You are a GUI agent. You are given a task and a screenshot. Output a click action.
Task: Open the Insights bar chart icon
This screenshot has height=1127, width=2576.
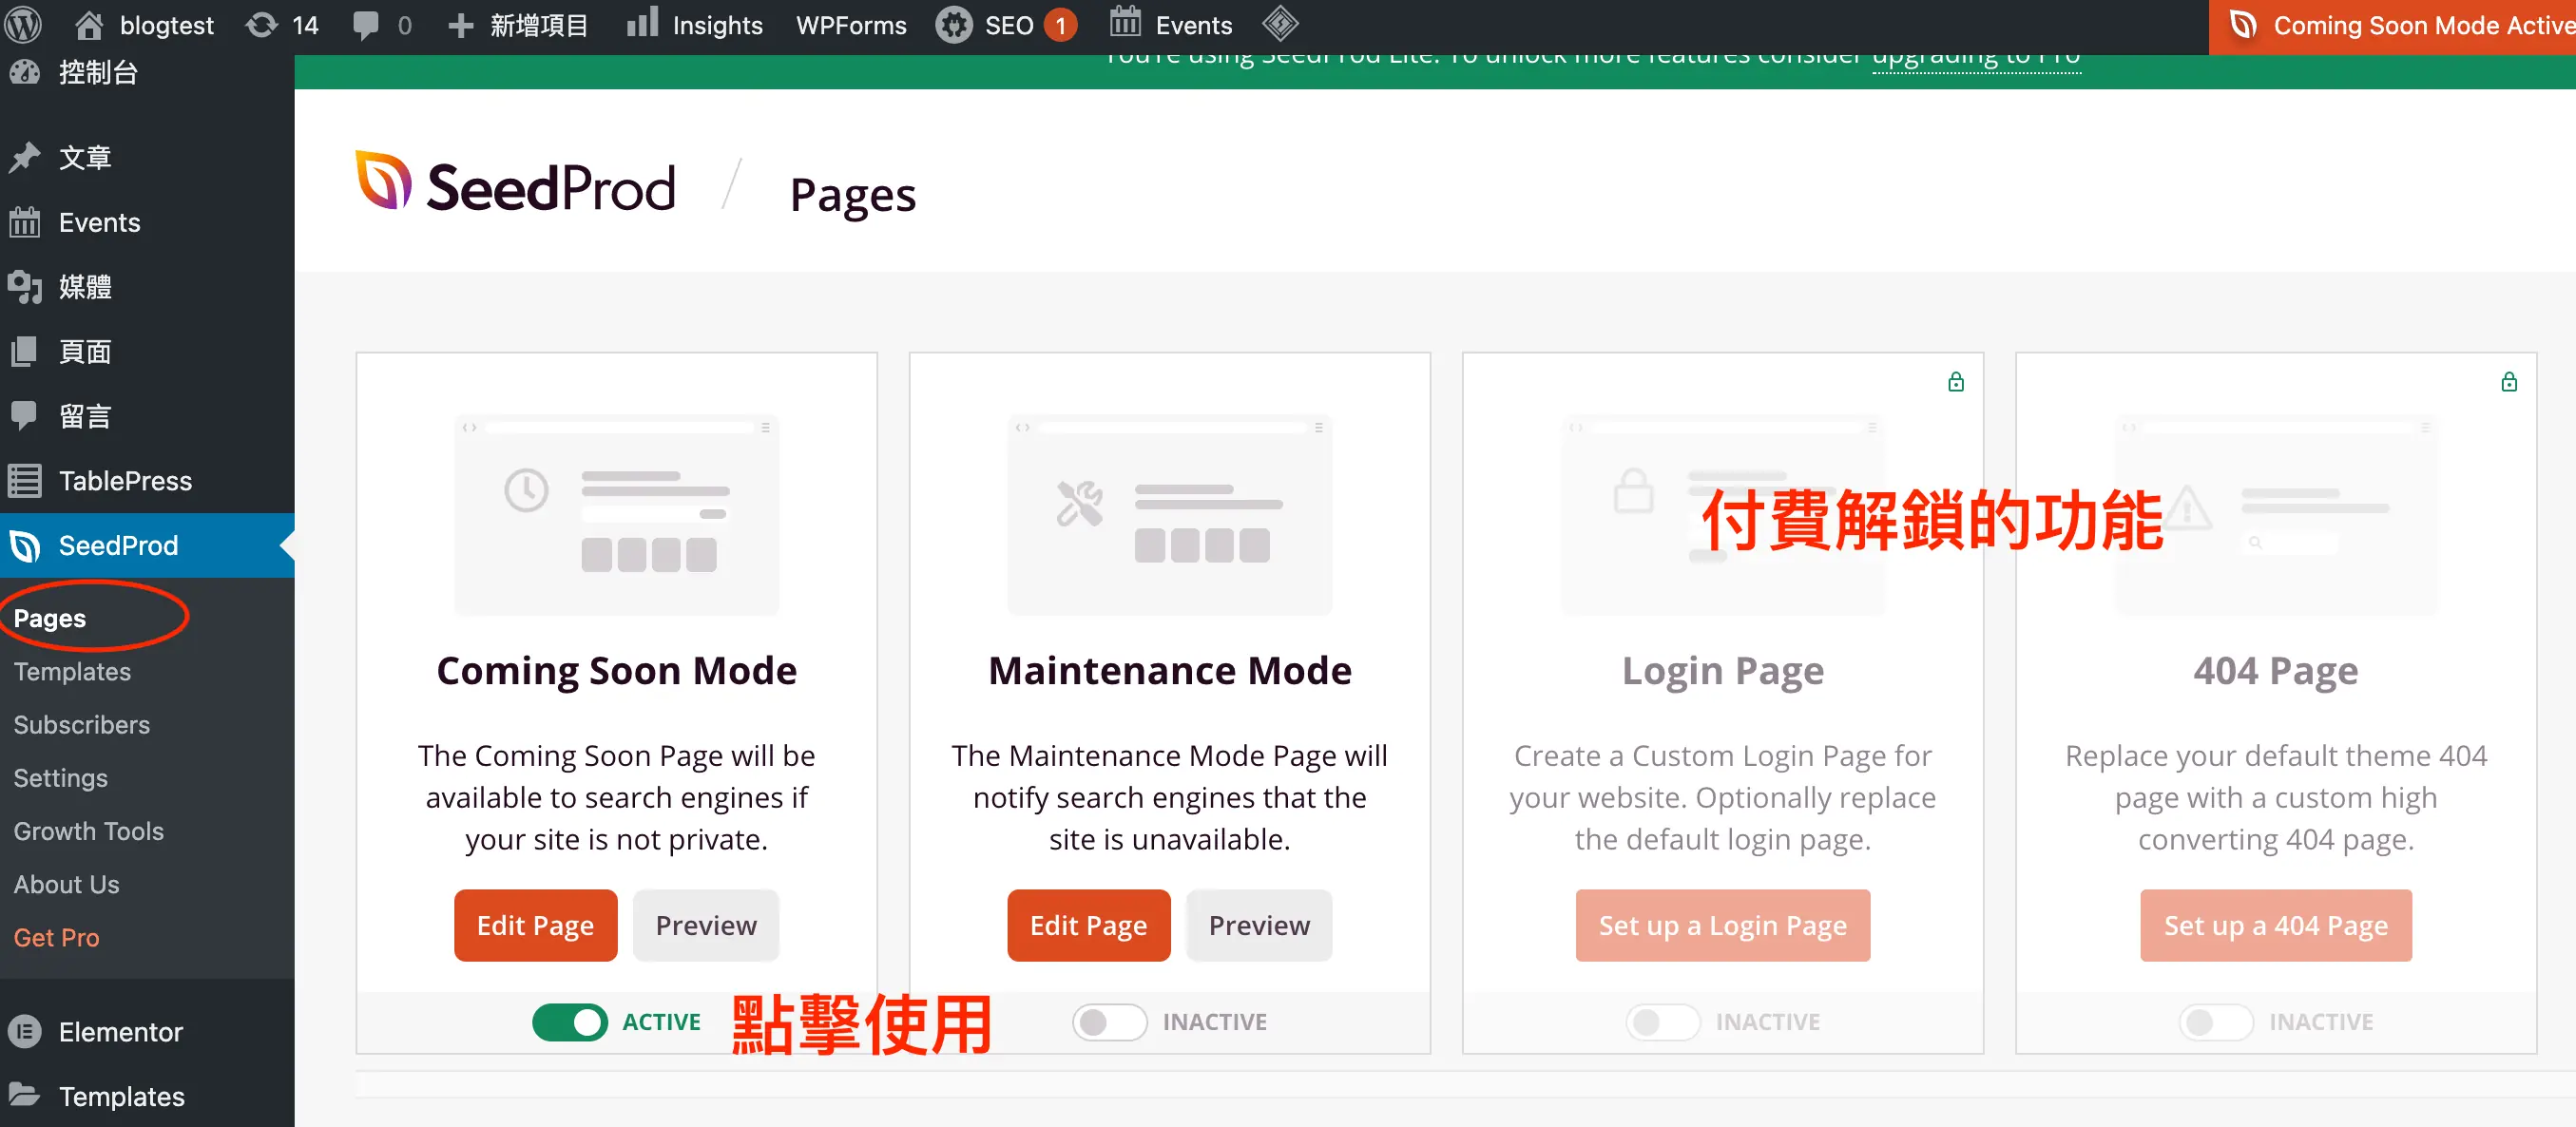[642, 23]
